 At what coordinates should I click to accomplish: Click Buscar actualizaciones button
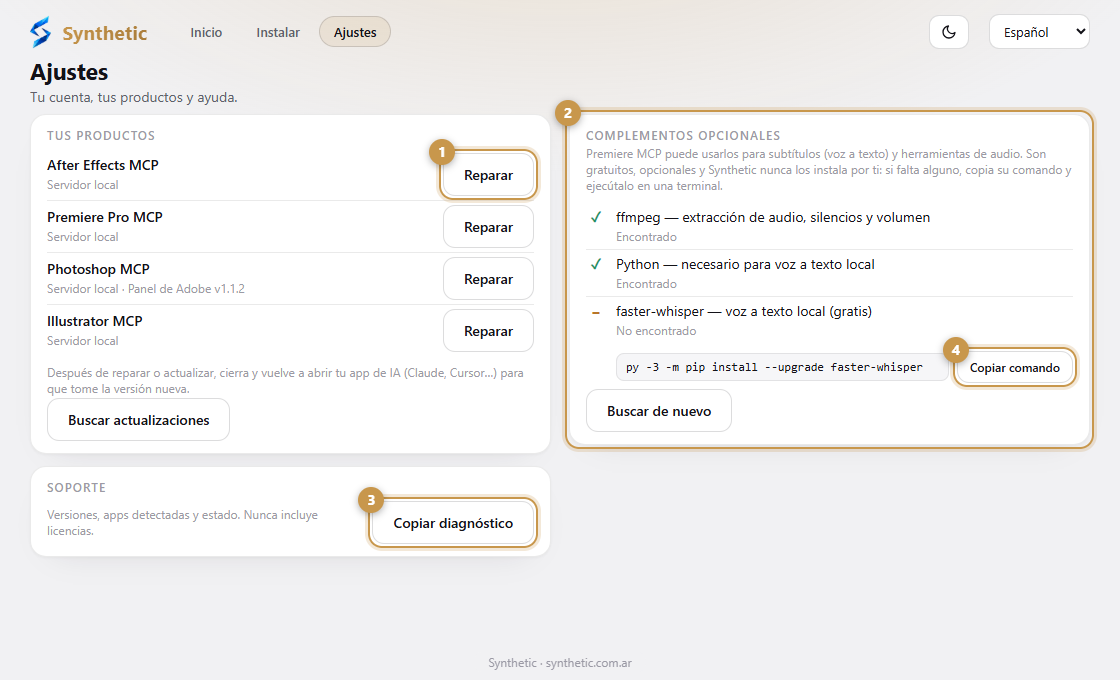coord(139,420)
